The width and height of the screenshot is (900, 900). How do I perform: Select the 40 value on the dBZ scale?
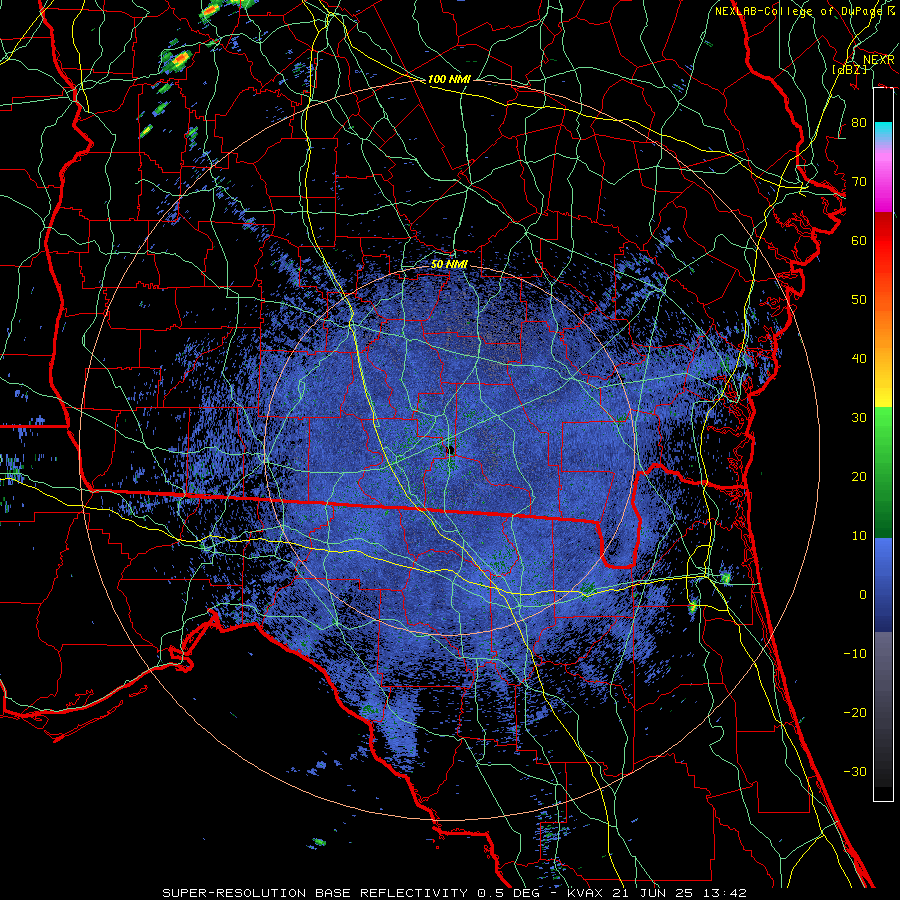tap(859, 359)
